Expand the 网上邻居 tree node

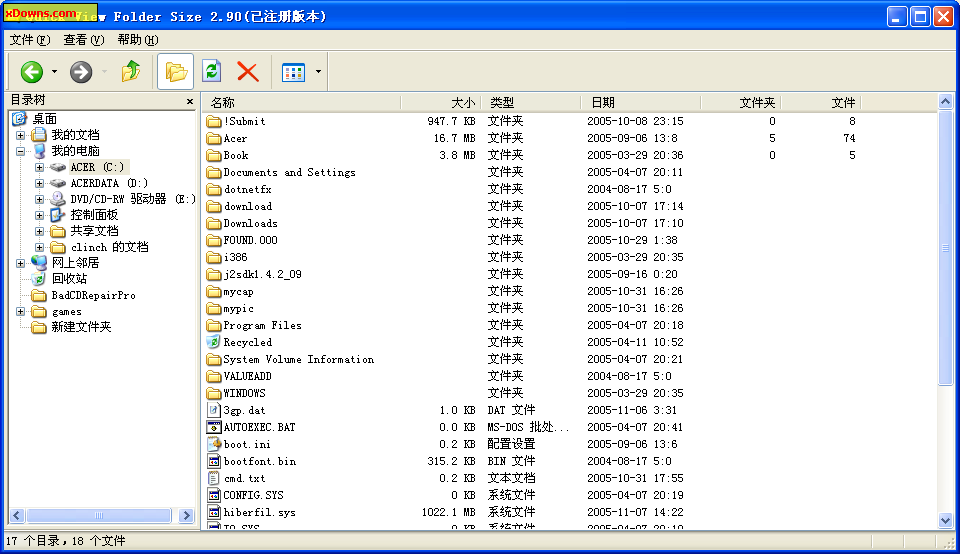click(x=20, y=263)
